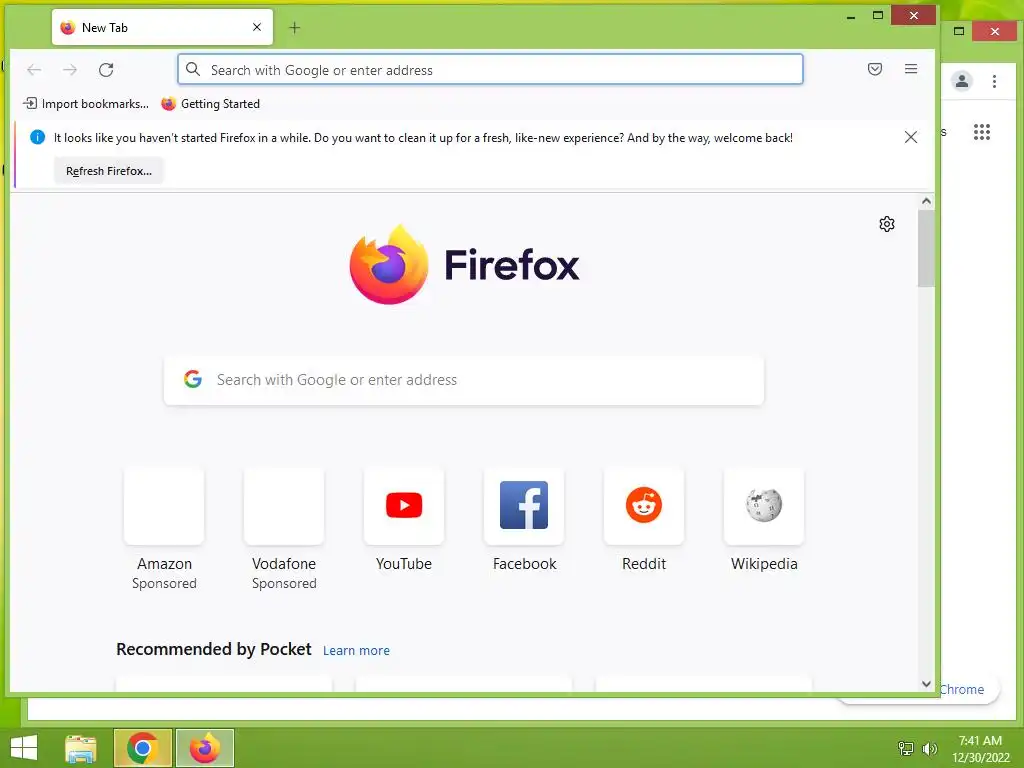This screenshot has width=1024, height=768.
Task: Click Learn more Pocket link
Action: pos(356,650)
